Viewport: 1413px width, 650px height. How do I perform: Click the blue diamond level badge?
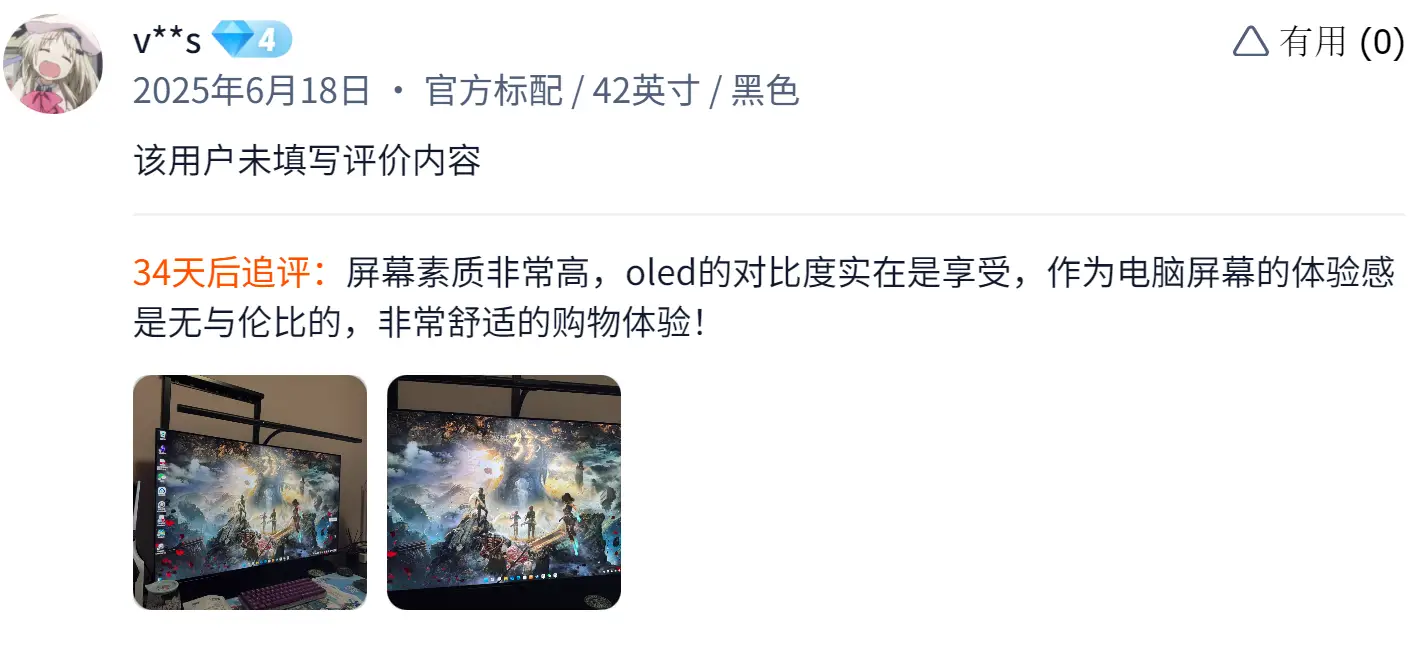pyautogui.click(x=251, y=41)
